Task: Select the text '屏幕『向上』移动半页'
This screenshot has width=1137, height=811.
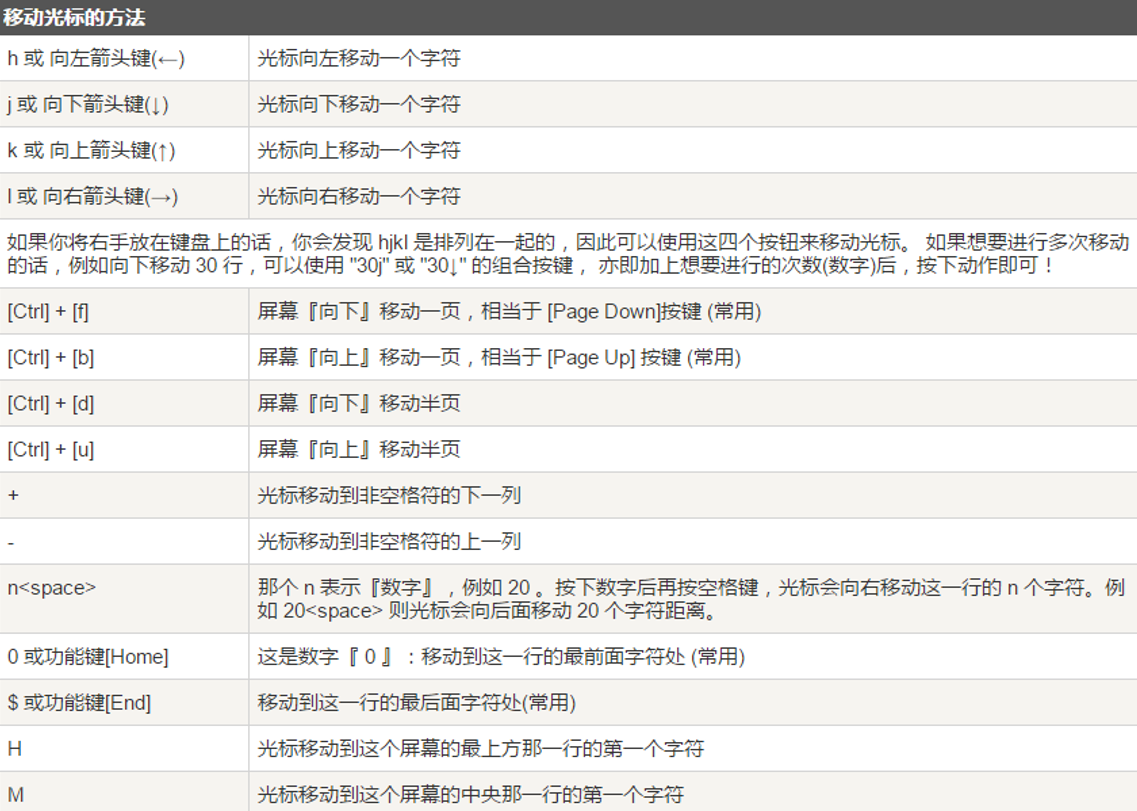Action: click(x=359, y=449)
